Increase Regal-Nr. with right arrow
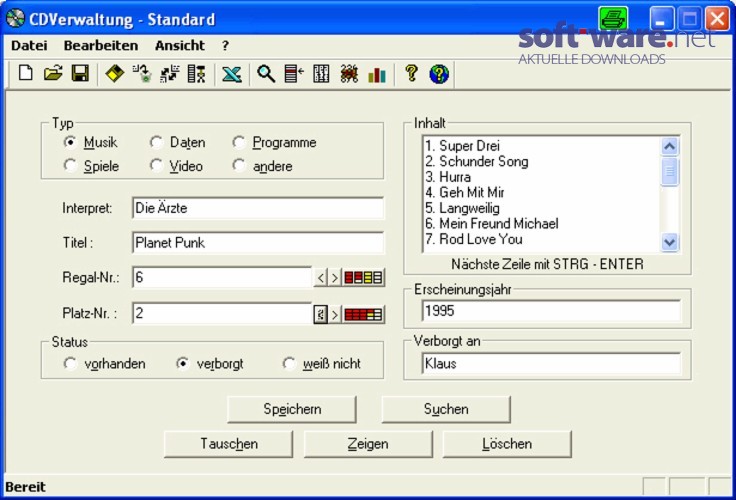The image size is (736, 500). coord(334,277)
